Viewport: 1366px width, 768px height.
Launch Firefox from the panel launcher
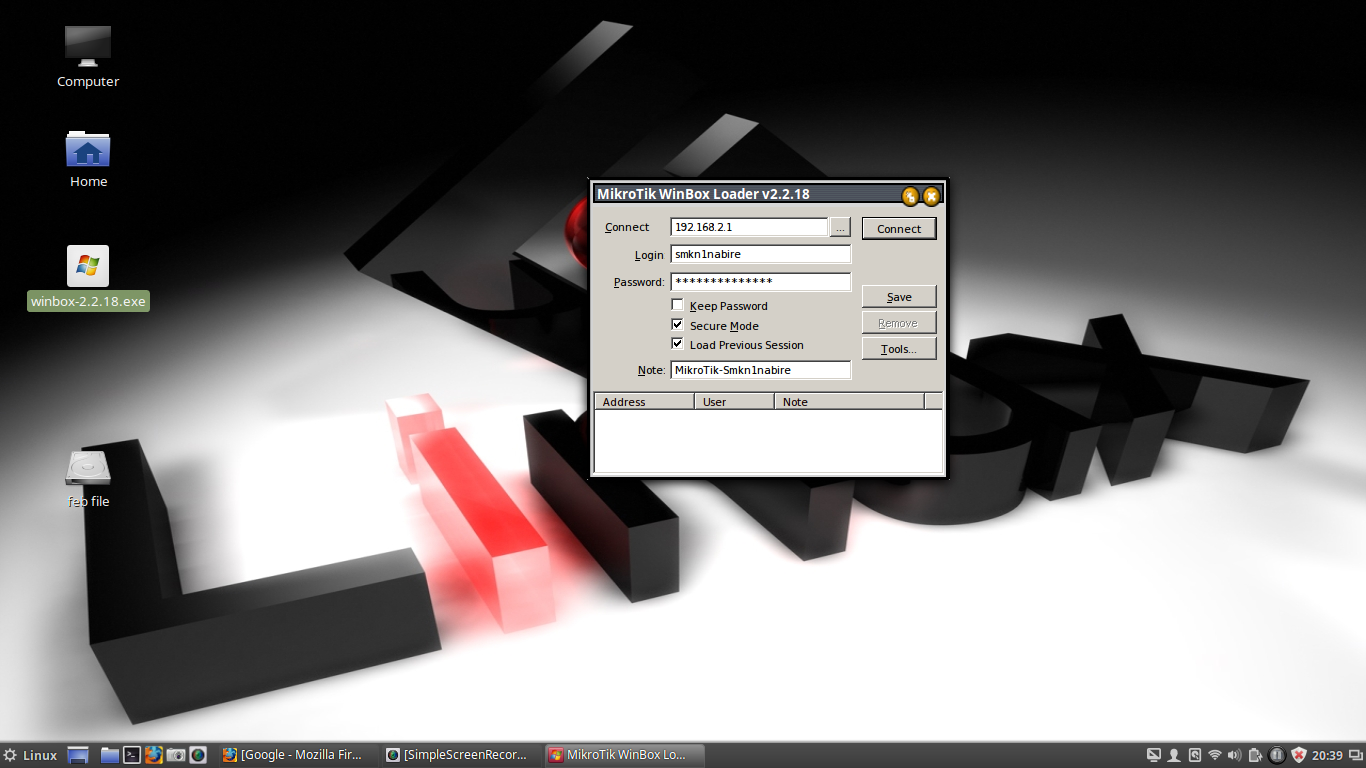(x=154, y=755)
